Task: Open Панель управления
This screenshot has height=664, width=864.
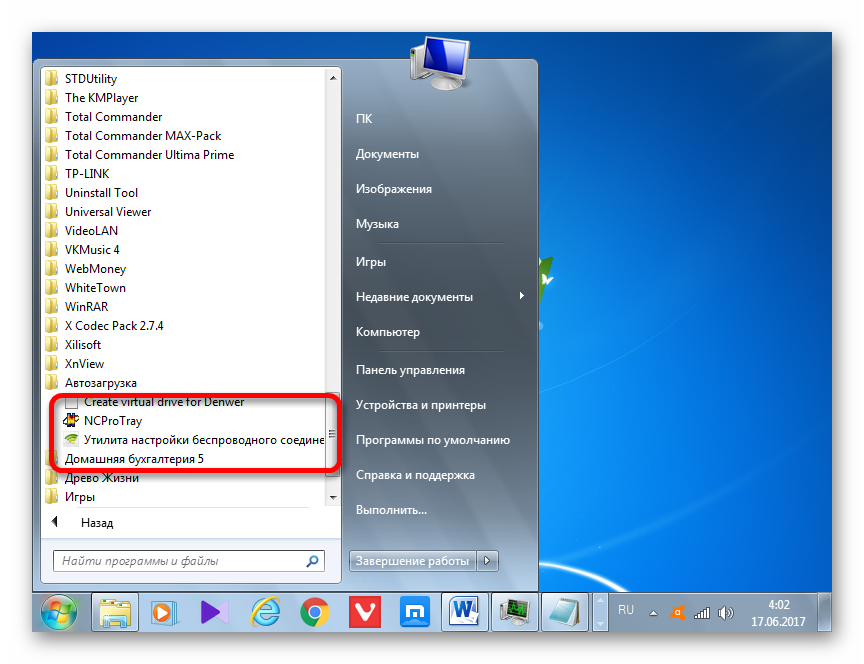Action: point(410,370)
